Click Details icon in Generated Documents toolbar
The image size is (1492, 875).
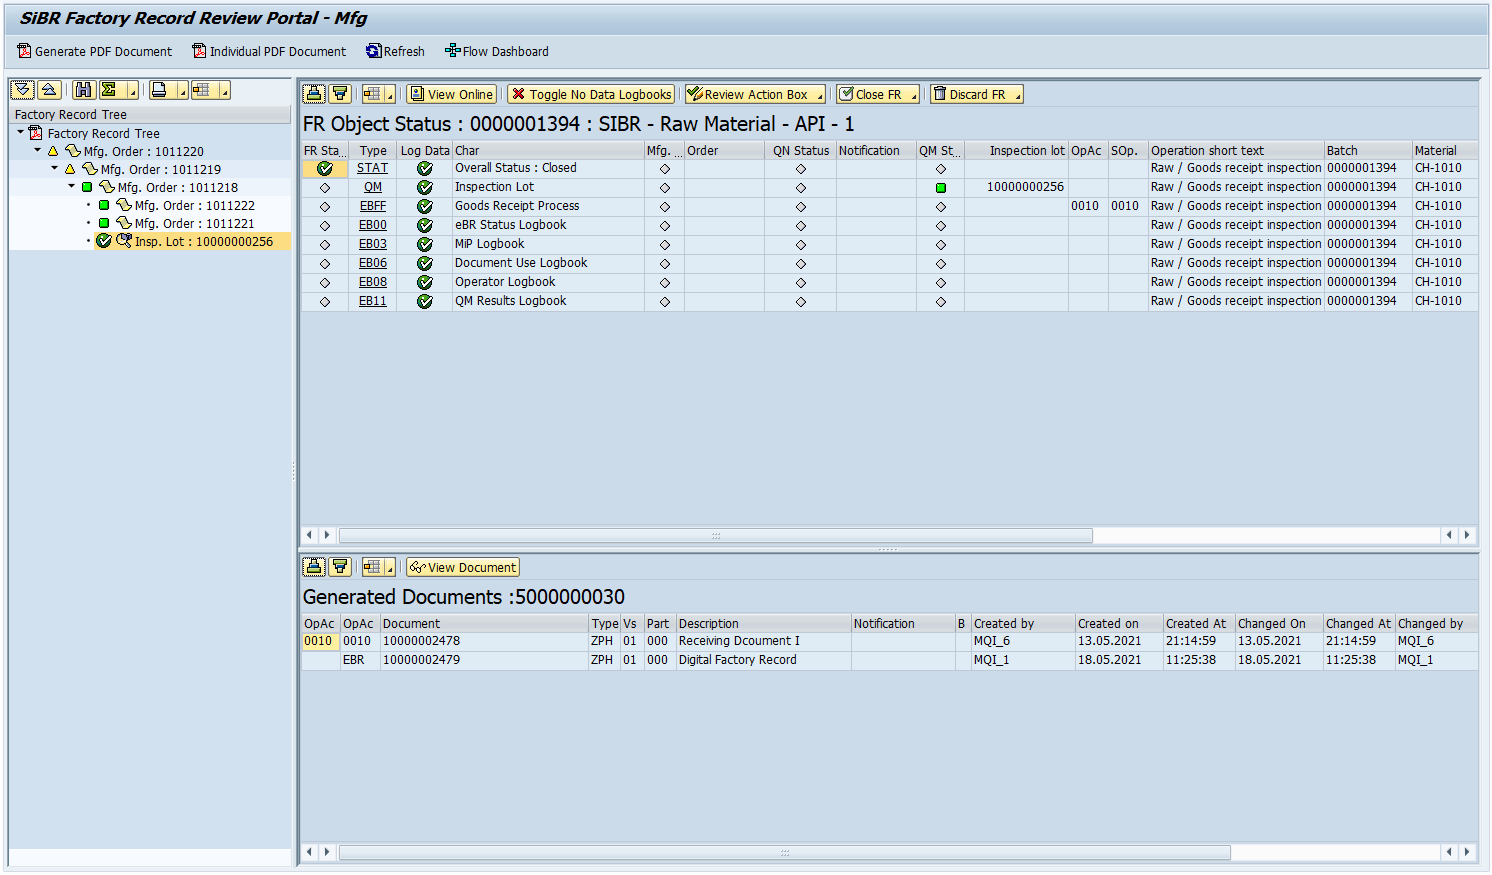[314, 567]
